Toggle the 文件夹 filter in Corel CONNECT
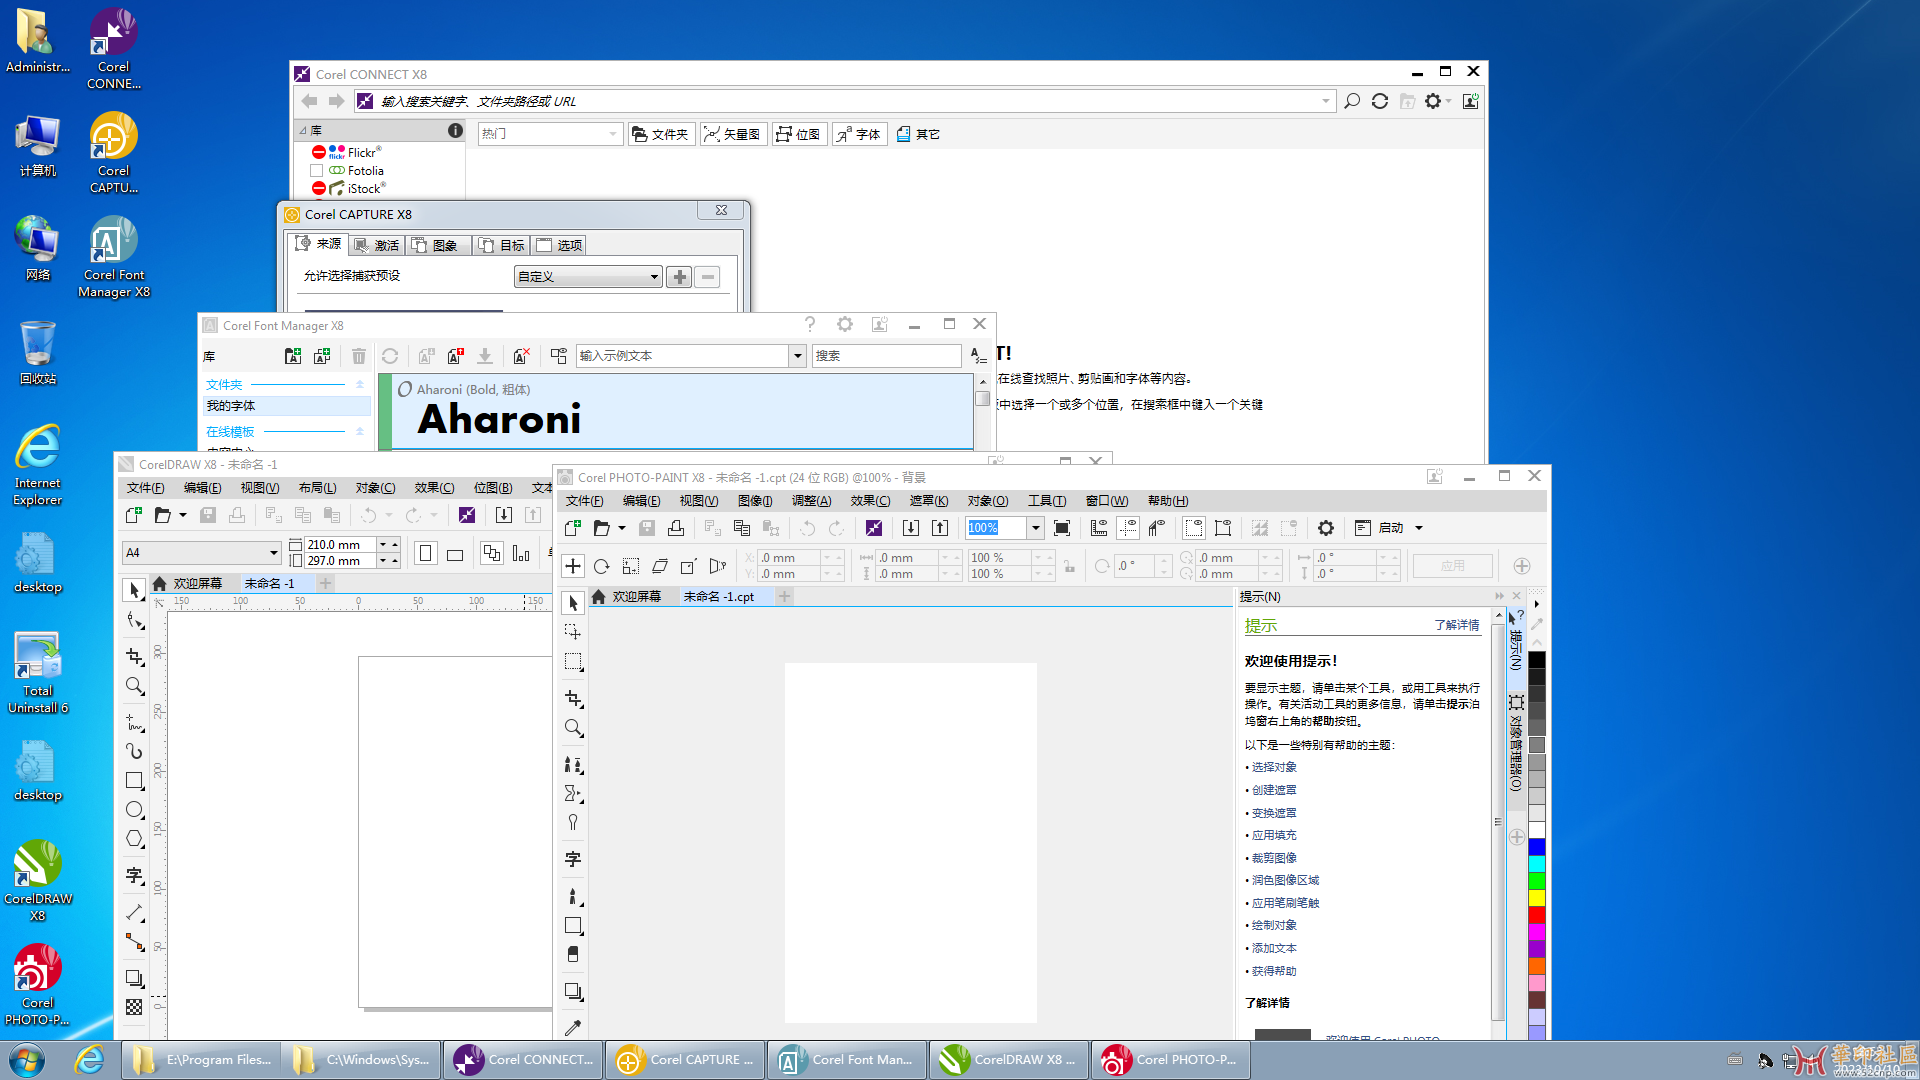The height and width of the screenshot is (1080, 1920). (661, 134)
